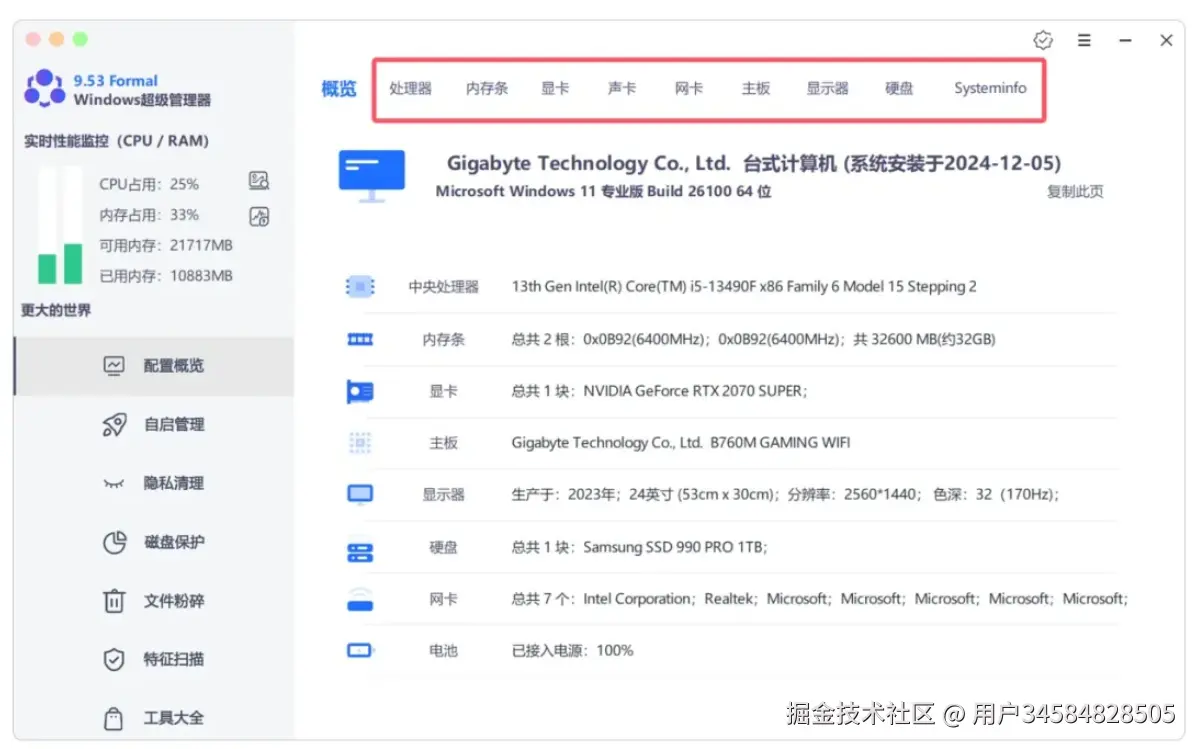Click the battery row icon
Image resolution: width=1197 pixels, height=749 pixels.
coord(360,651)
